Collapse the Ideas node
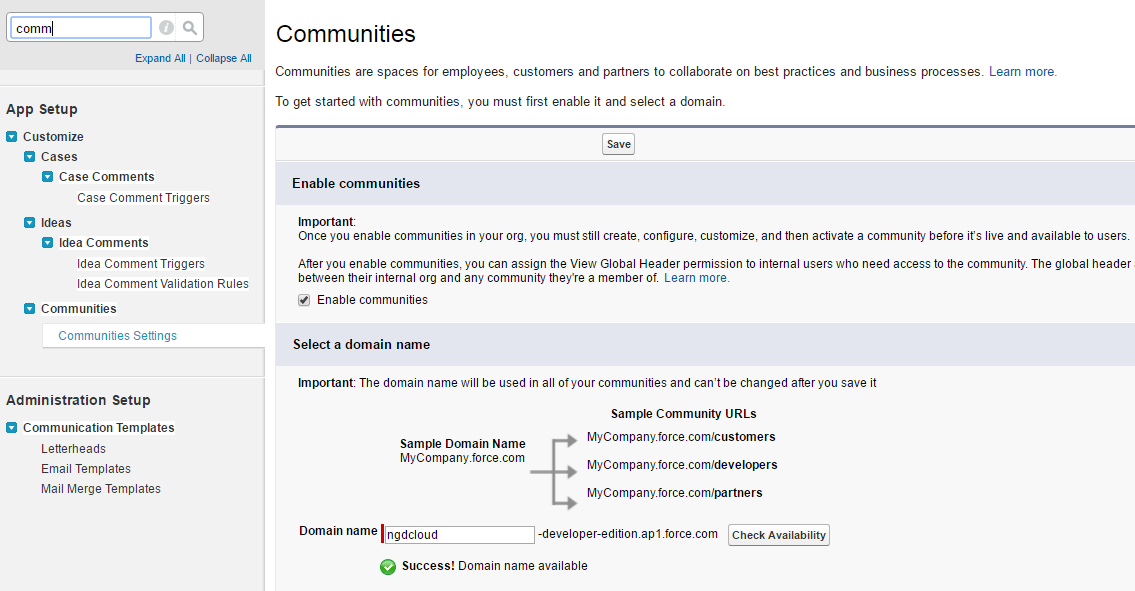The height and width of the screenshot is (591, 1135). tap(29, 222)
